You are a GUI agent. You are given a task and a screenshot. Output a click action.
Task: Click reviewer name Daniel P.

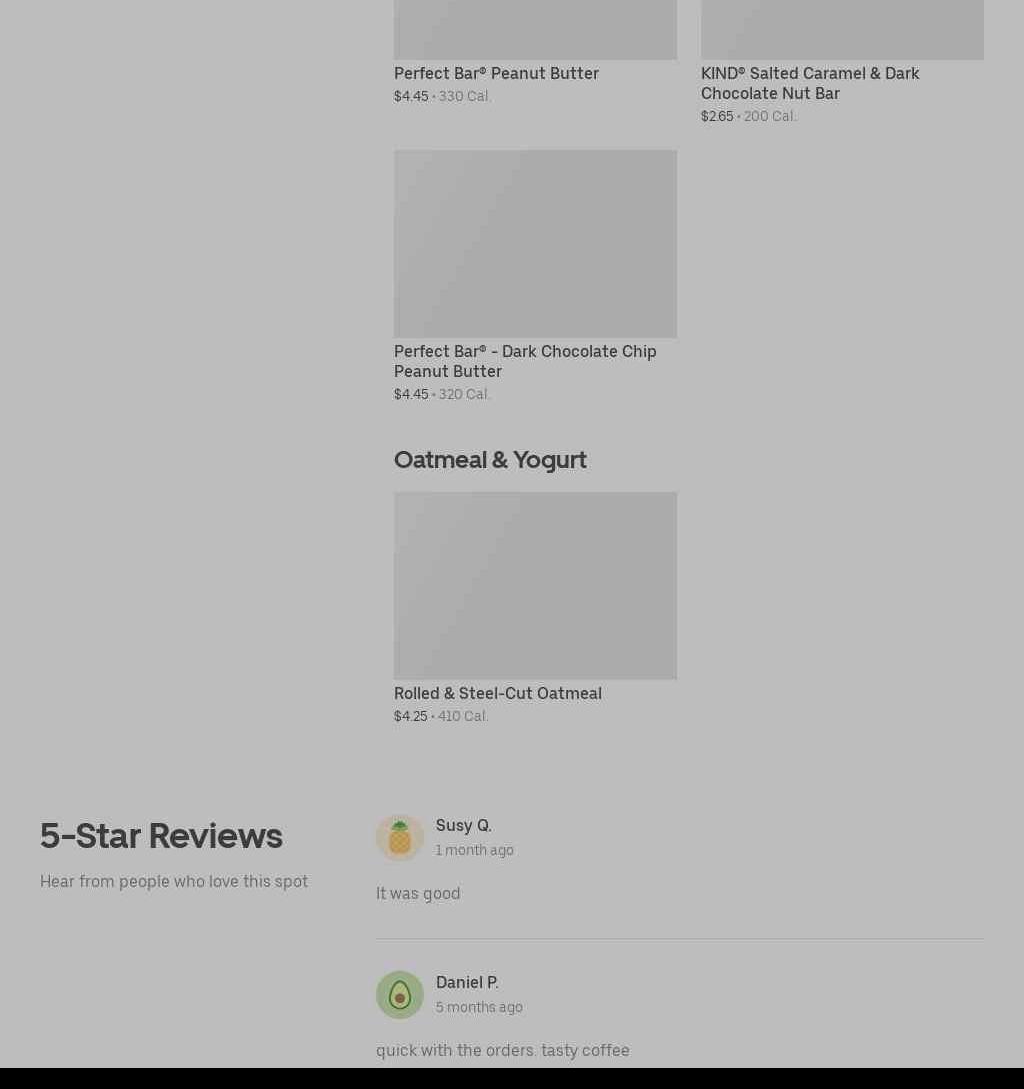tap(467, 982)
